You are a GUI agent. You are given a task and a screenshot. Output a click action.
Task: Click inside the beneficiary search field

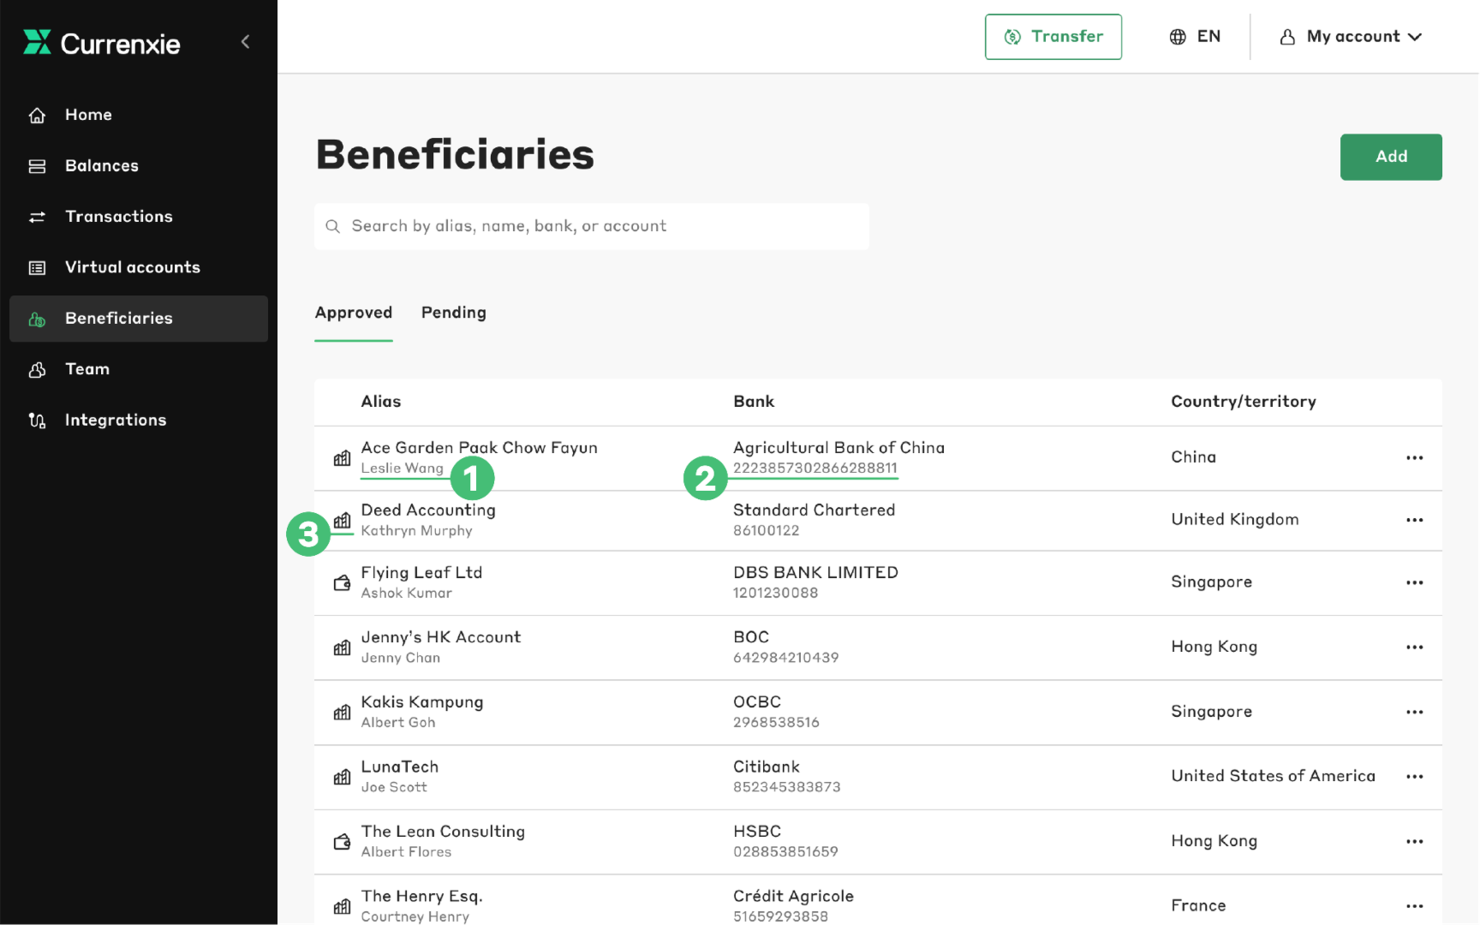pyautogui.click(x=592, y=226)
